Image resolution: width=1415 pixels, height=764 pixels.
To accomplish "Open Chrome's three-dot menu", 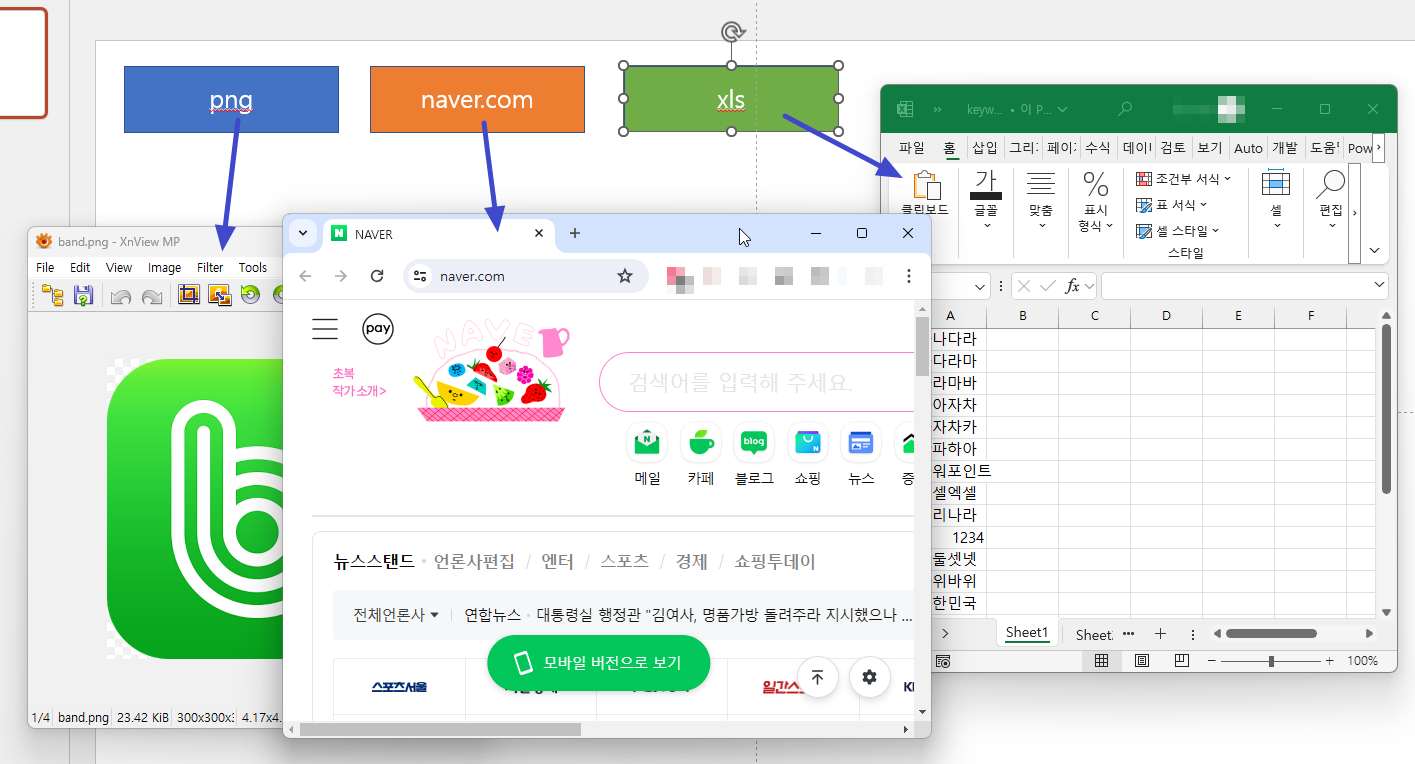I will 908,276.
